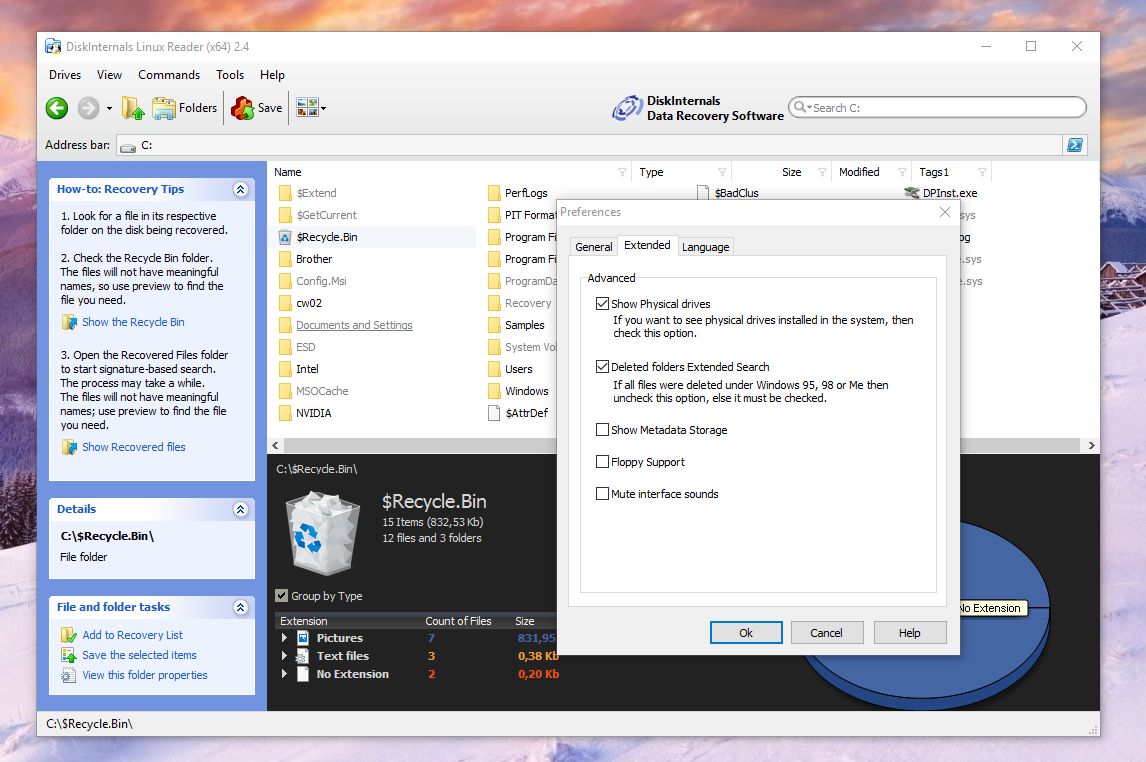Click the grey Forward arrow
Viewport: 1146px width, 762px height.
(88, 108)
